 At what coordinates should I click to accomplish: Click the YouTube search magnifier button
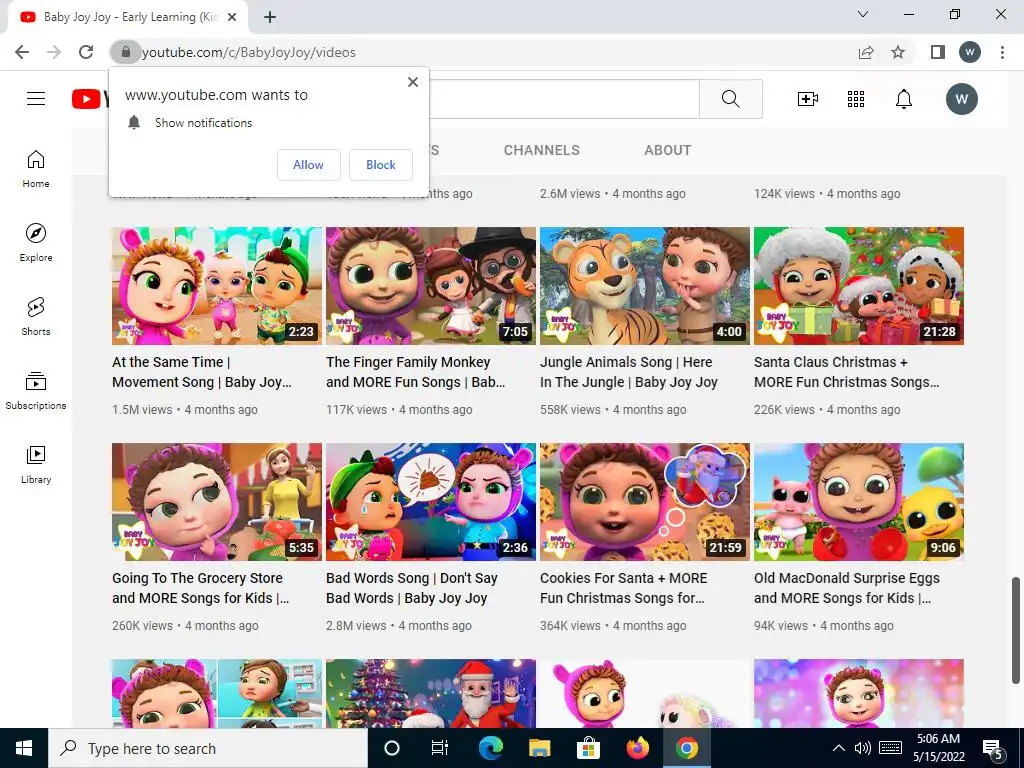pyautogui.click(x=731, y=99)
